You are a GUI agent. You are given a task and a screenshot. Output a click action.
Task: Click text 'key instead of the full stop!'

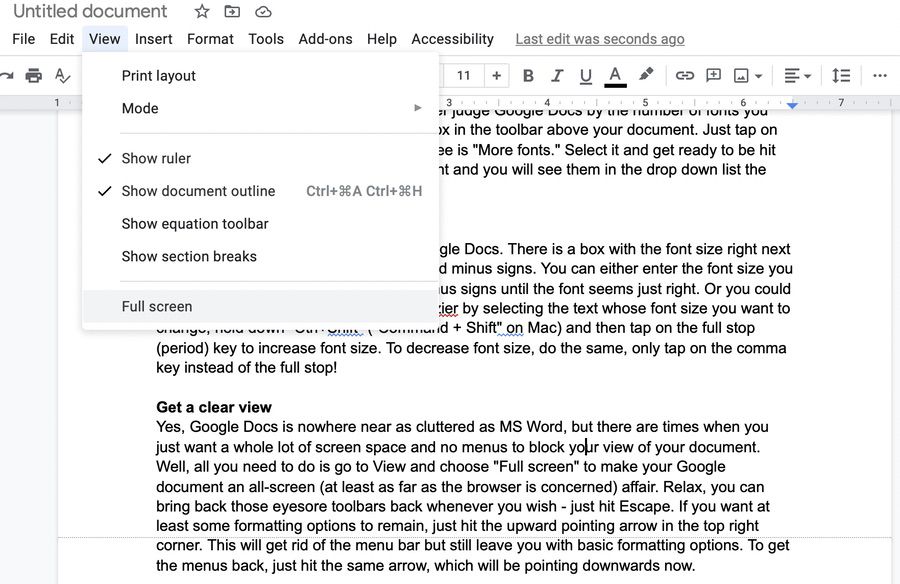click(x=246, y=368)
